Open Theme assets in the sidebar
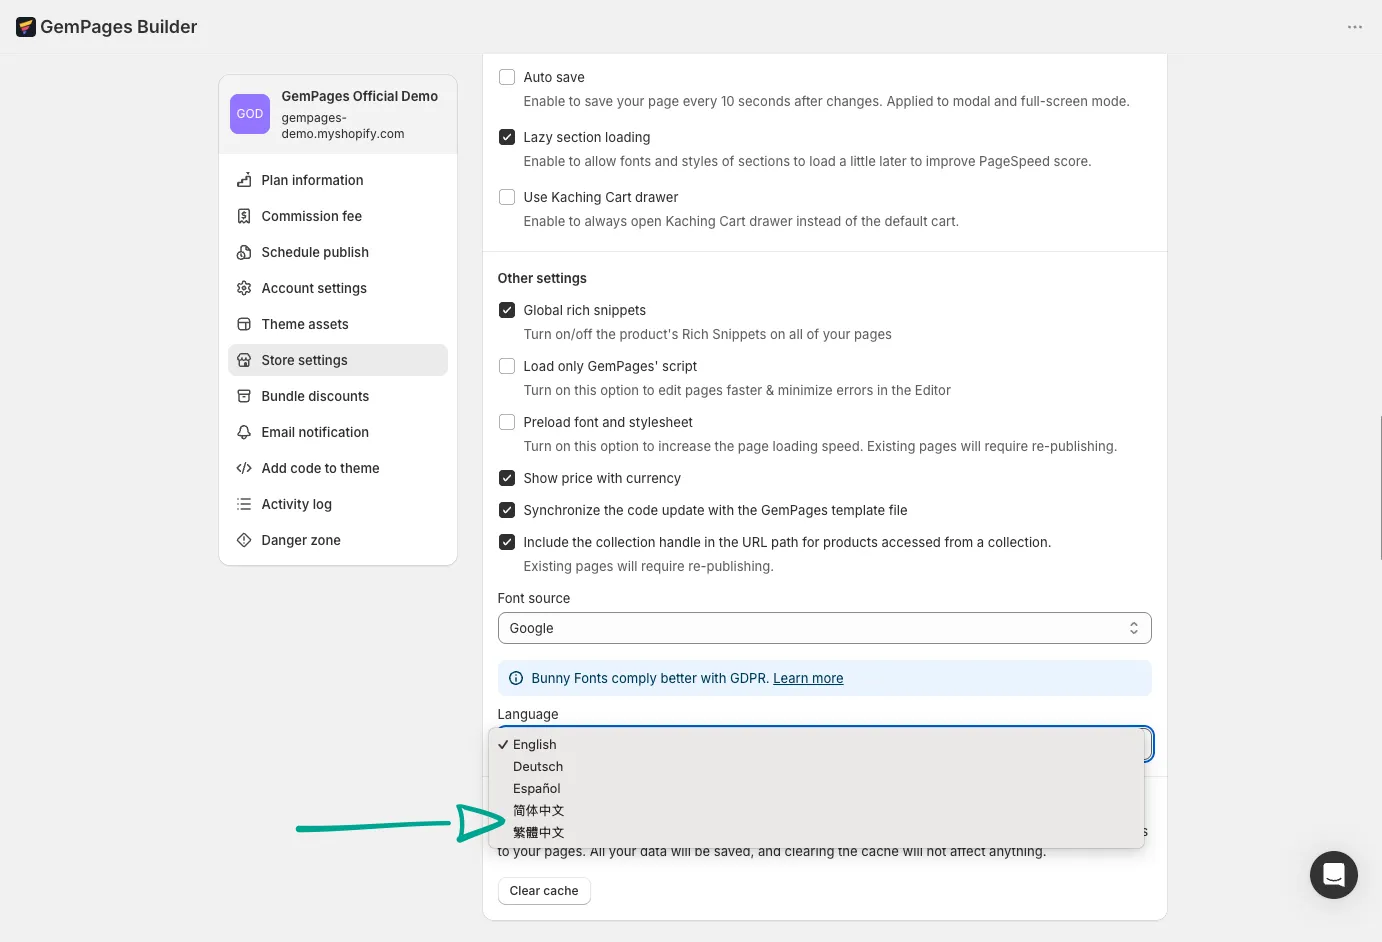 click(338, 324)
